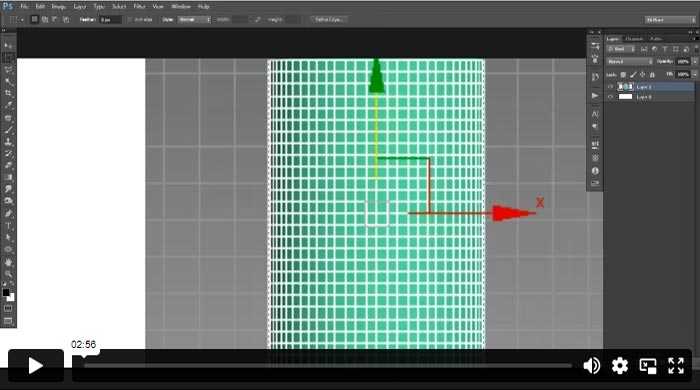Image resolution: width=700 pixels, height=390 pixels.
Task: Select the Brush tool
Action: point(8,130)
